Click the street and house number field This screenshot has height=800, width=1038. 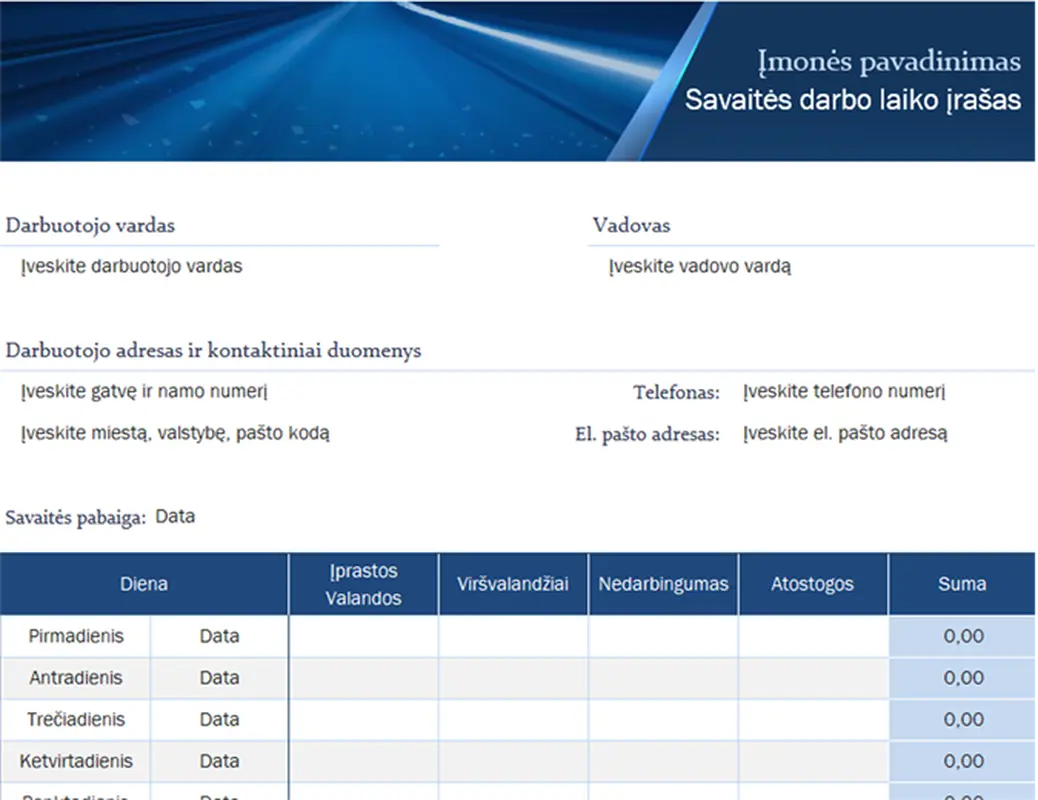(144, 392)
